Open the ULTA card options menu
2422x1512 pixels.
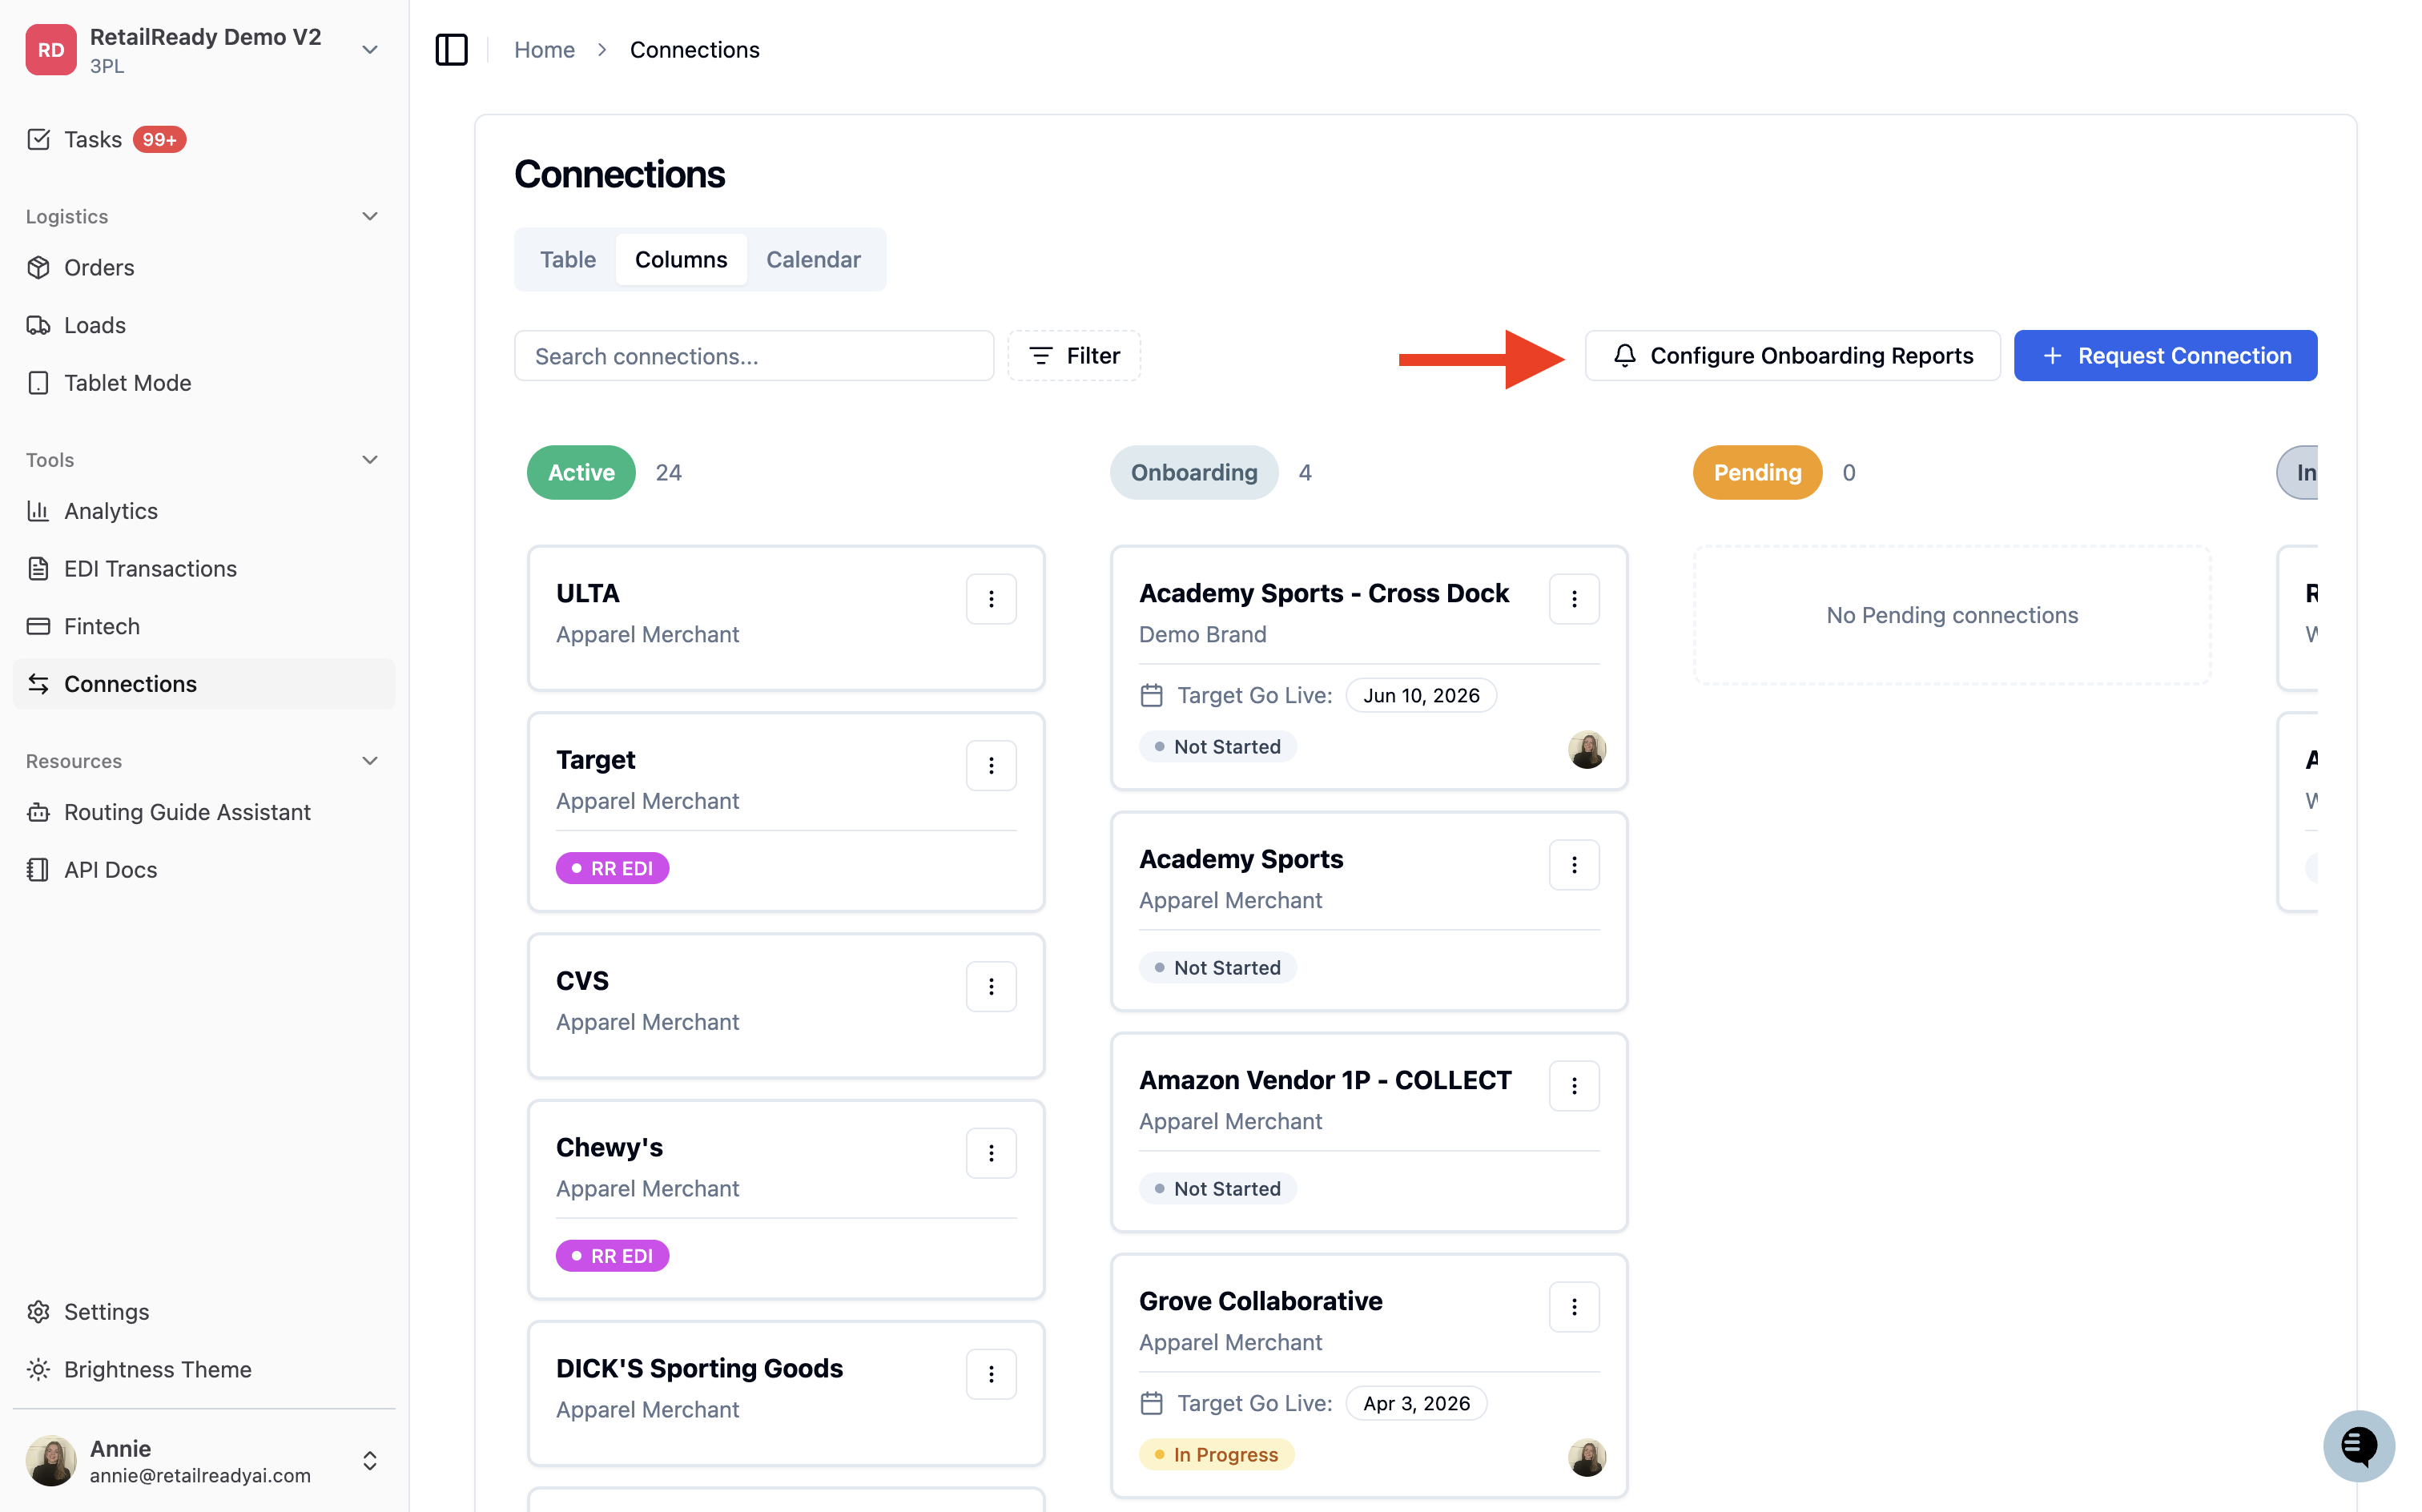click(x=991, y=599)
